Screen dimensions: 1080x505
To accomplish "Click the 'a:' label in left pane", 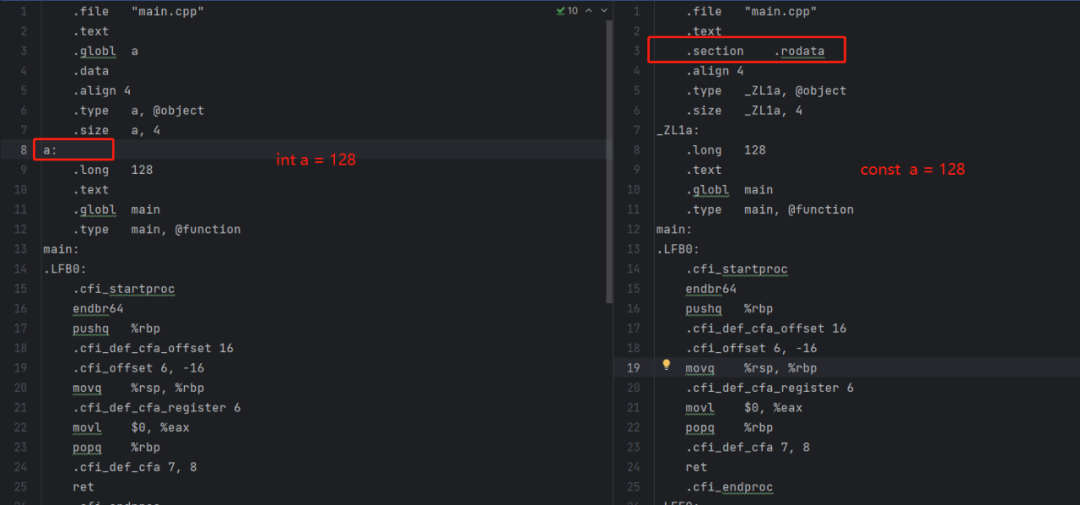I will click(x=50, y=150).
